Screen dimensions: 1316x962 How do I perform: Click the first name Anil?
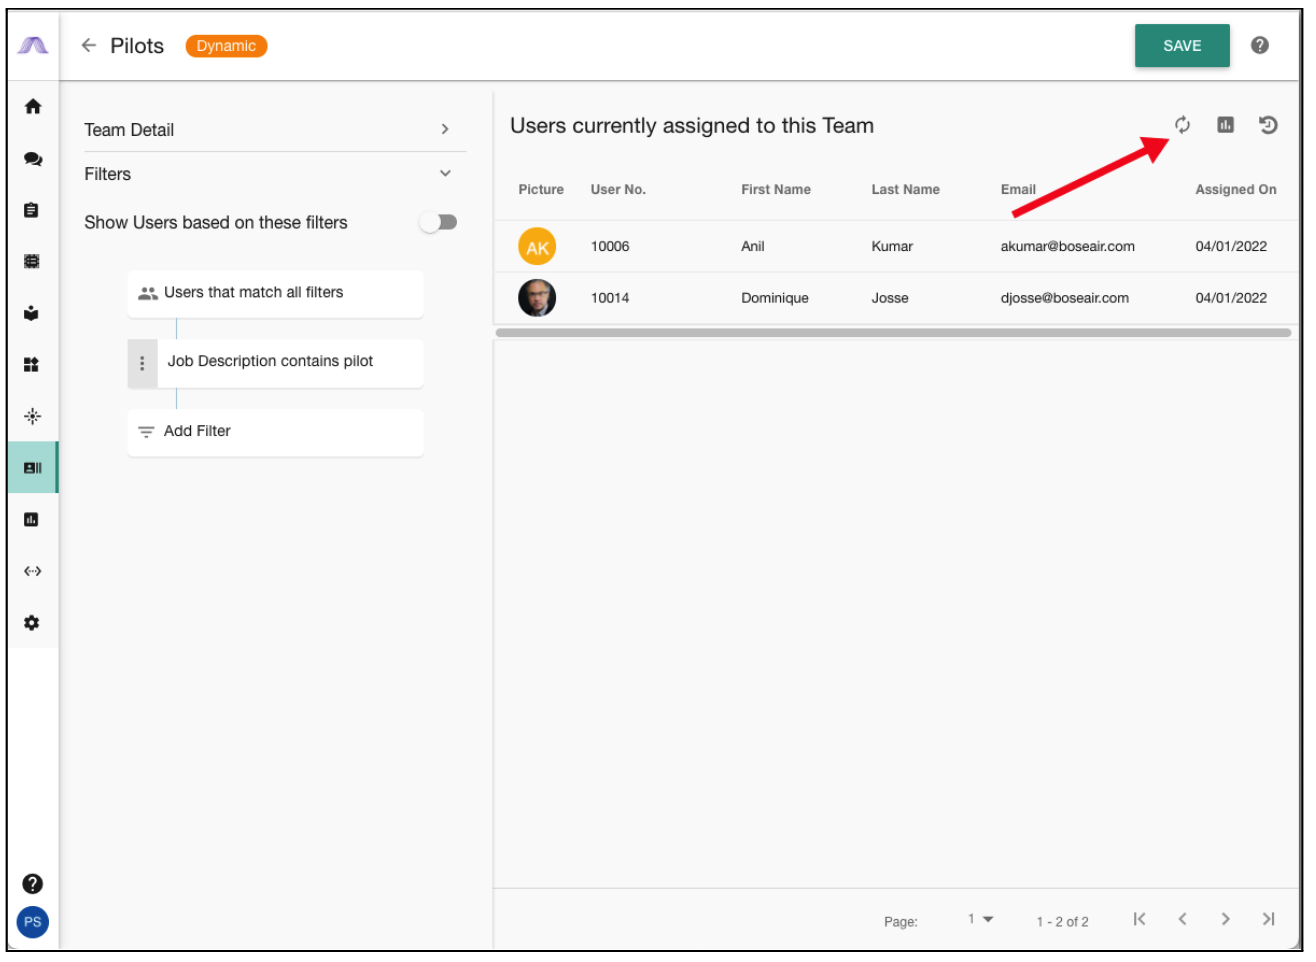coord(753,247)
